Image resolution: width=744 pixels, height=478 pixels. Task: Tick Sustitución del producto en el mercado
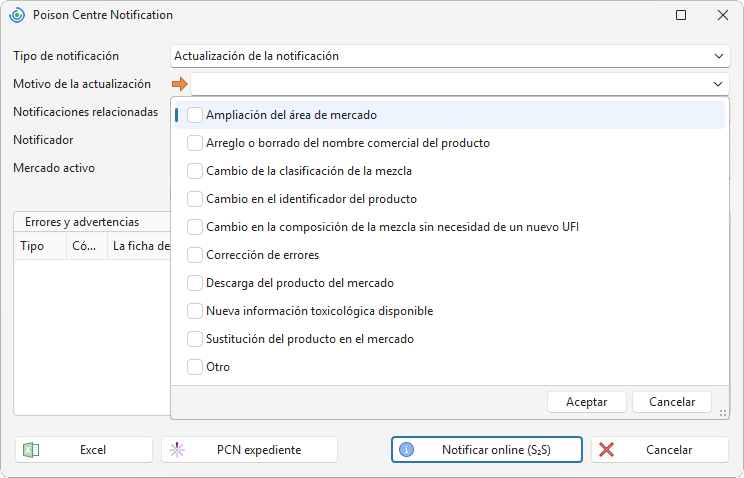tap(195, 339)
